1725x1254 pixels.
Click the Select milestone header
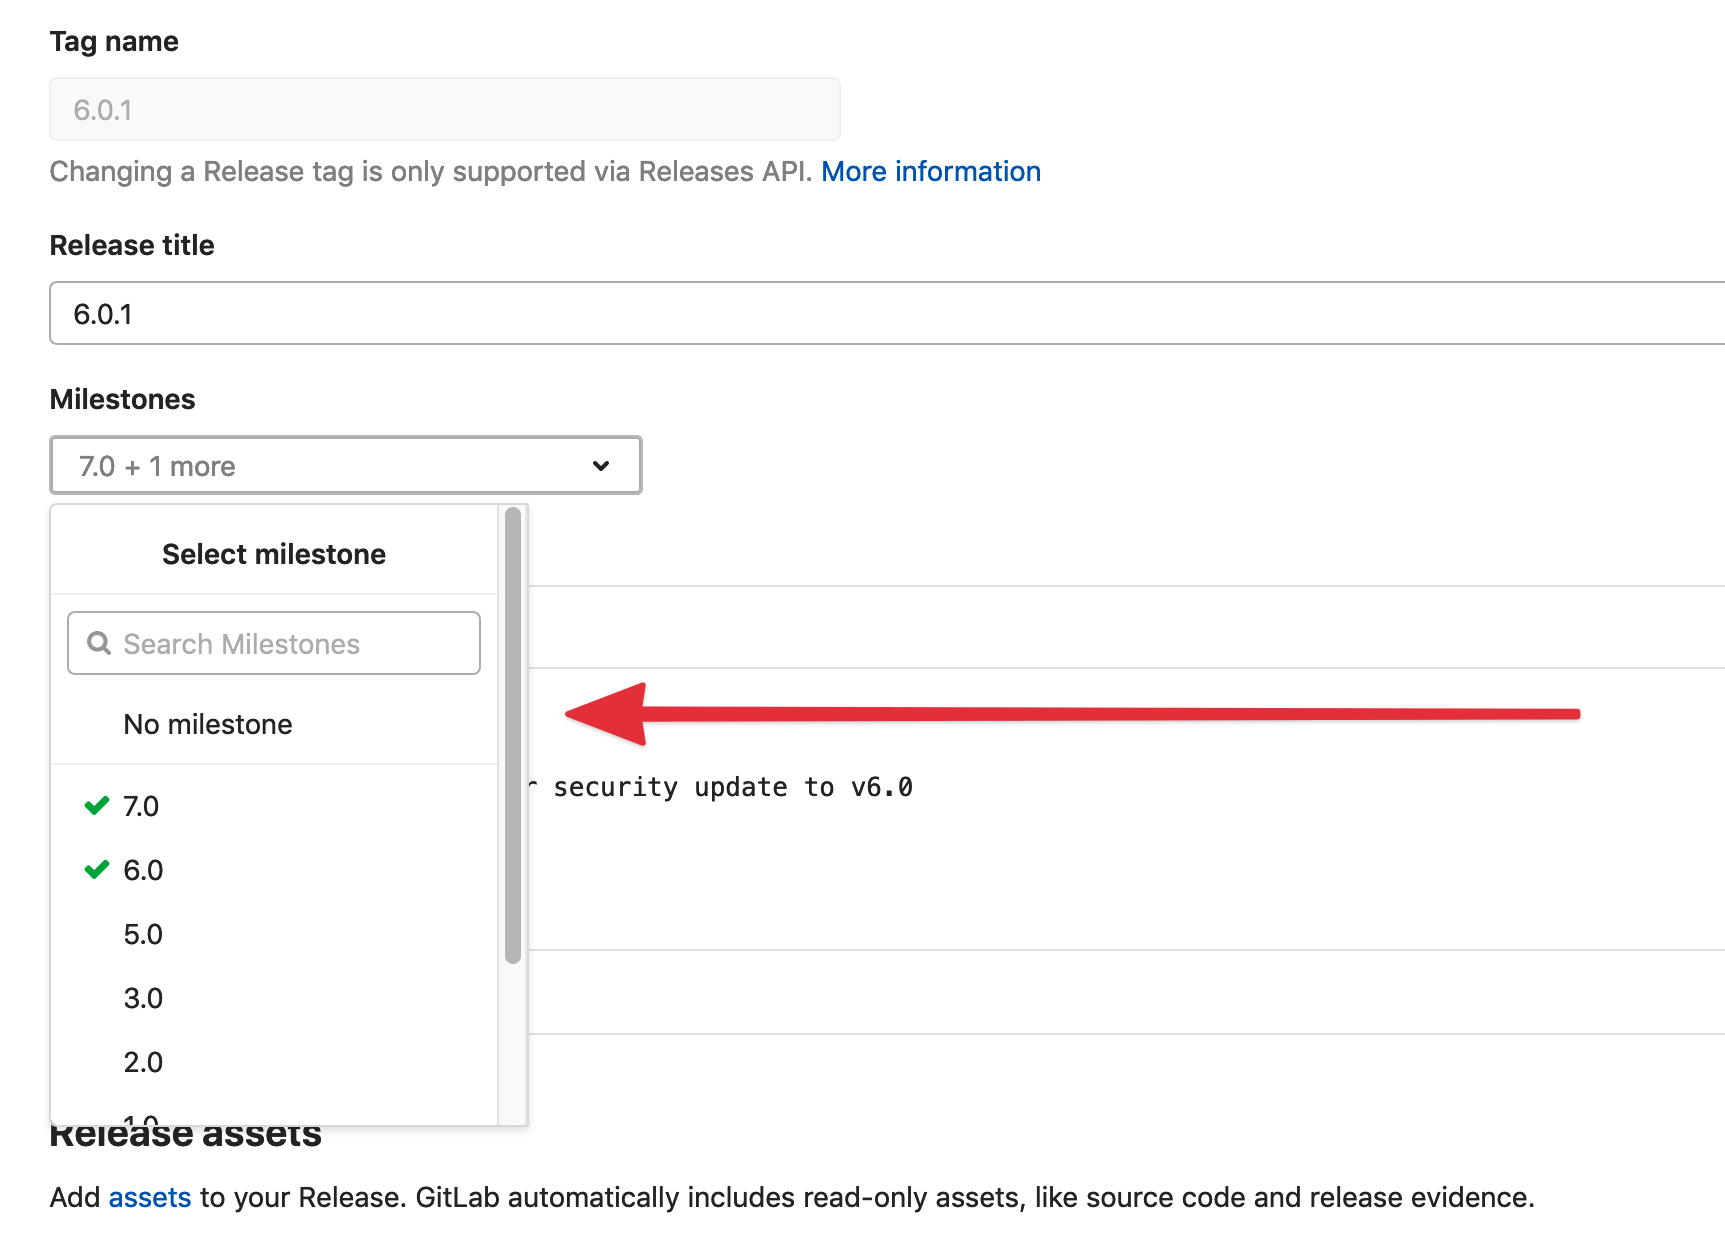point(274,553)
